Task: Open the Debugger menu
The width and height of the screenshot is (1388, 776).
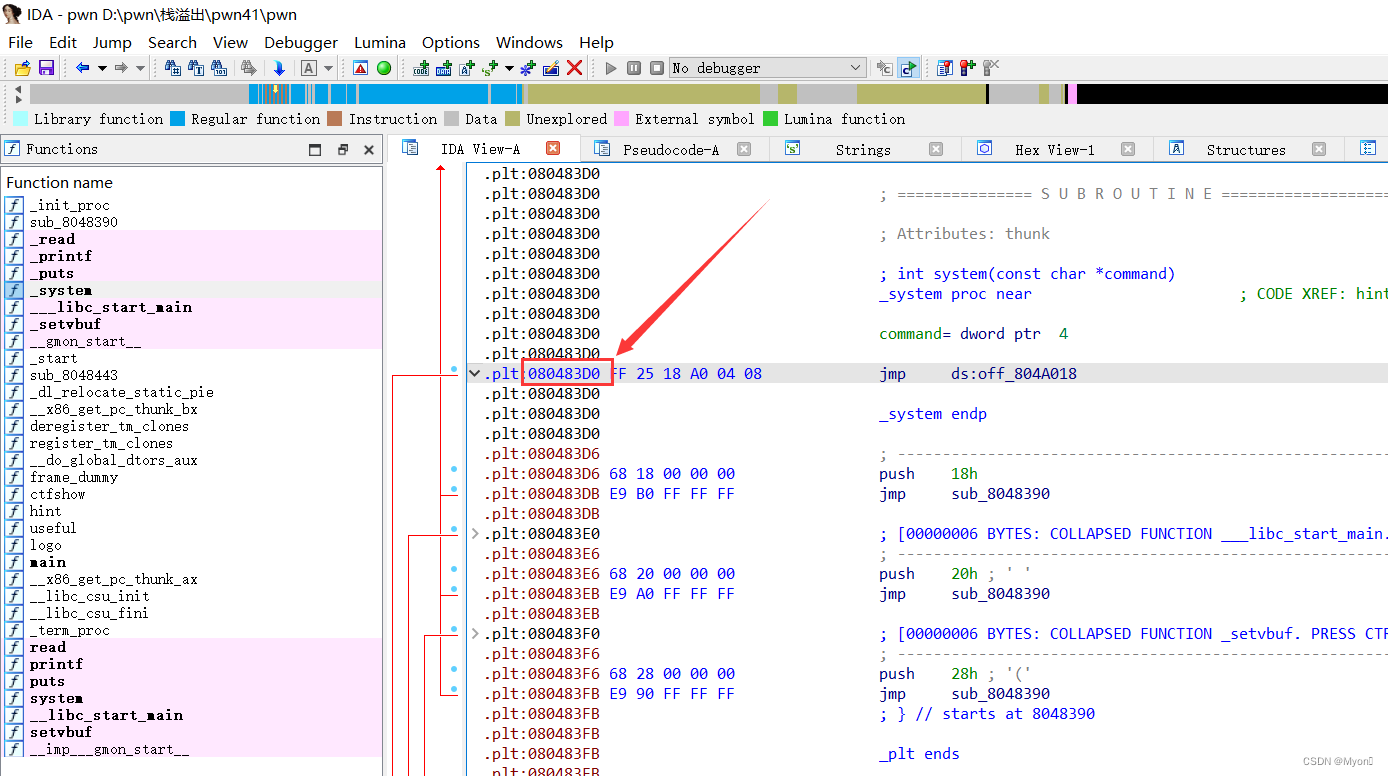Action: tap(300, 42)
